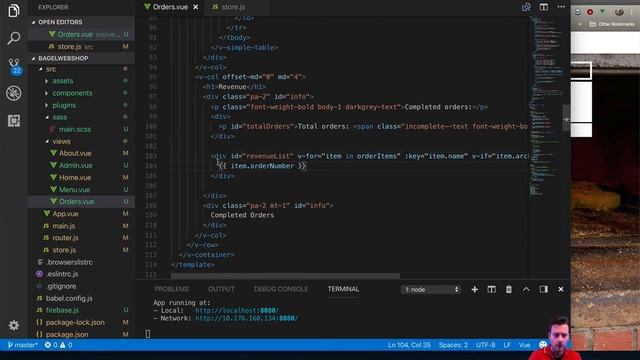
Task: Open App.vue in the explorer
Action: pyautogui.click(x=65, y=214)
